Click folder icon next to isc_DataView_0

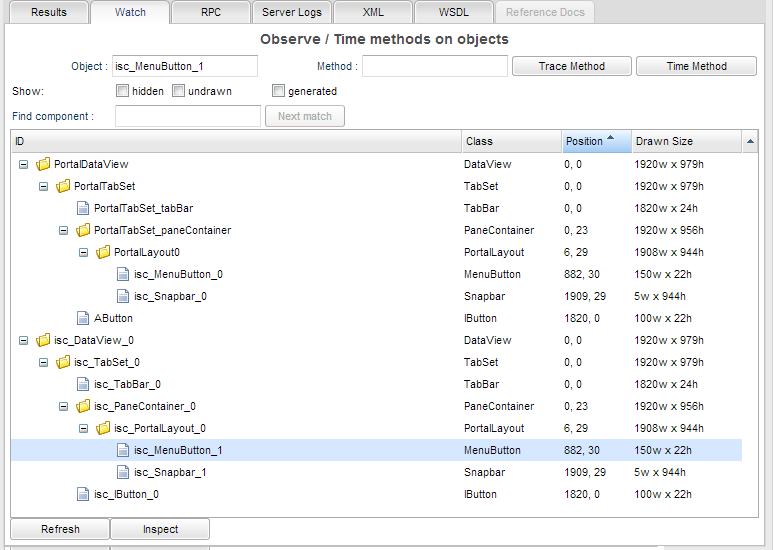click(43, 340)
